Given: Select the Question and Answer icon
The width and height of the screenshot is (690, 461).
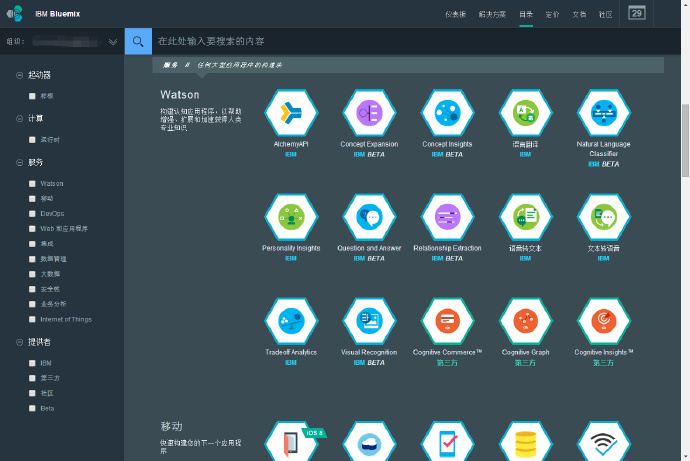Looking at the screenshot, I should point(369,217).
